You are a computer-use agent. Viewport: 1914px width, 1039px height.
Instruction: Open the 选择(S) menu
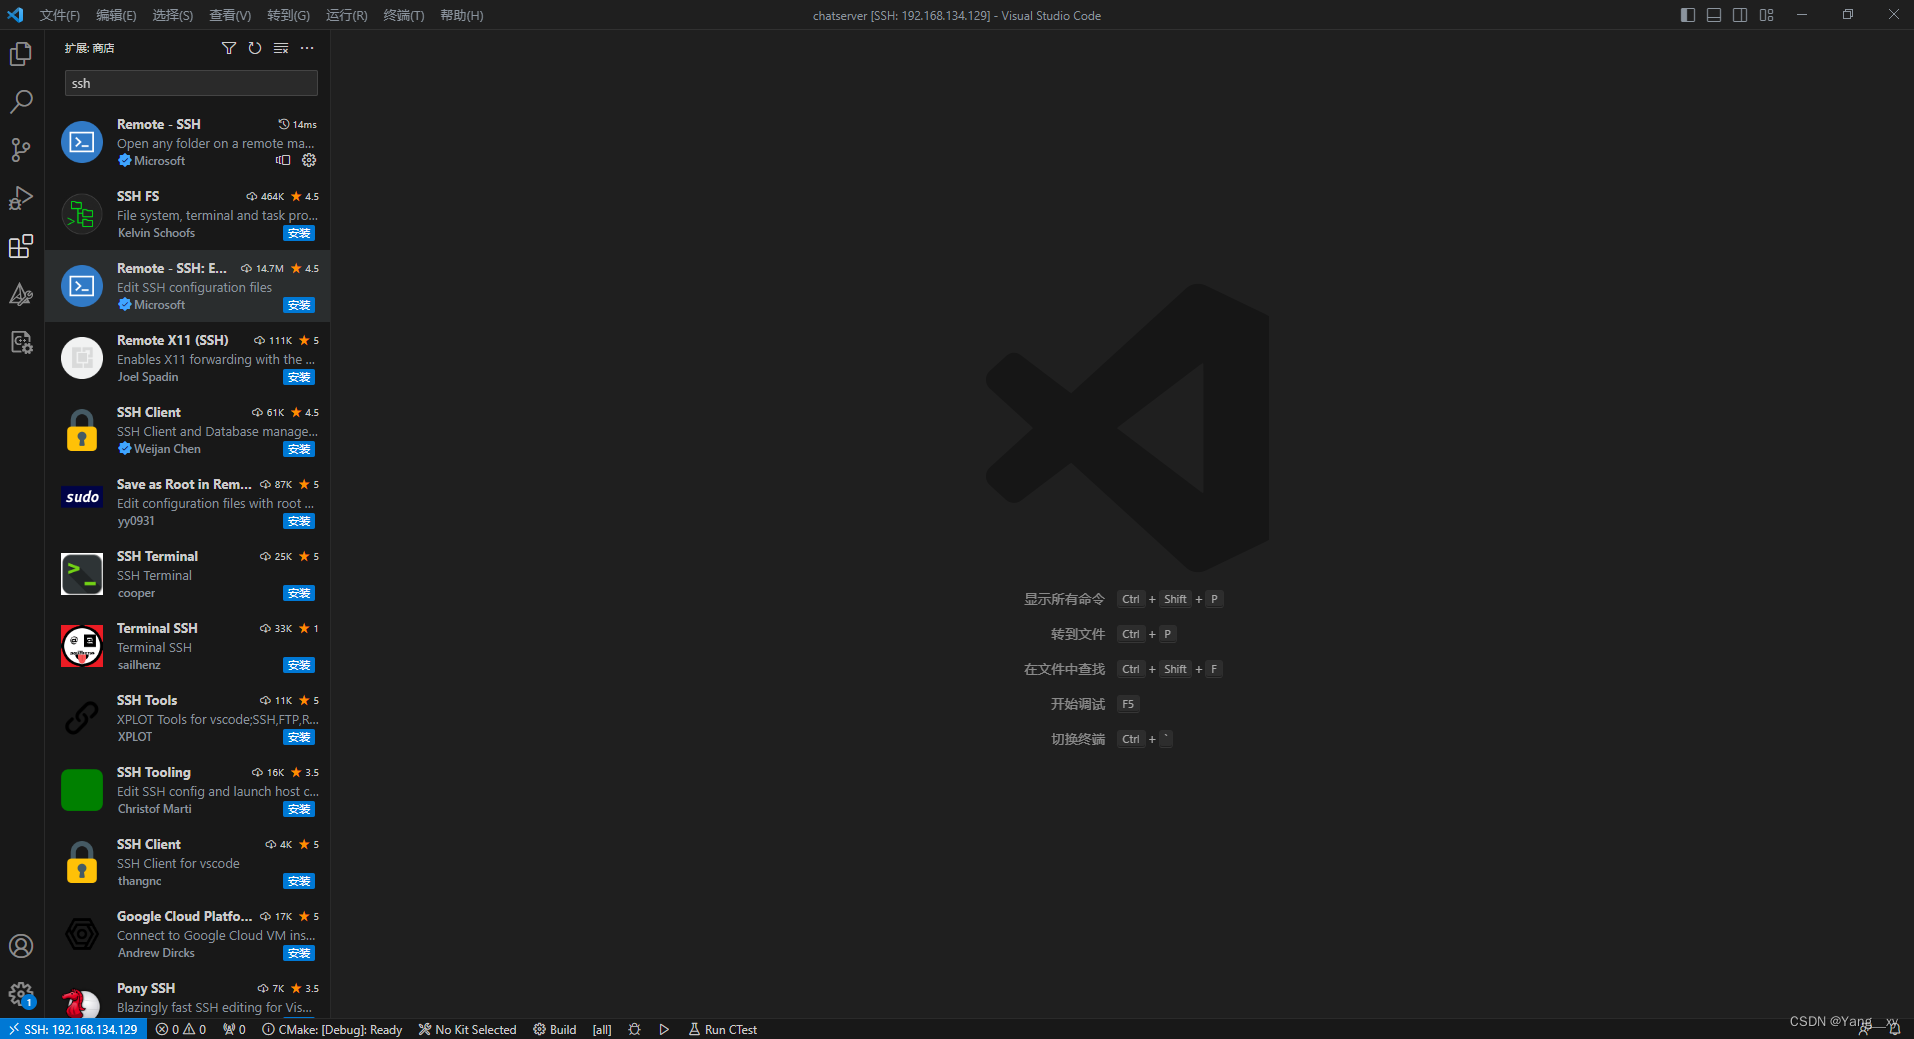[173, 15]
